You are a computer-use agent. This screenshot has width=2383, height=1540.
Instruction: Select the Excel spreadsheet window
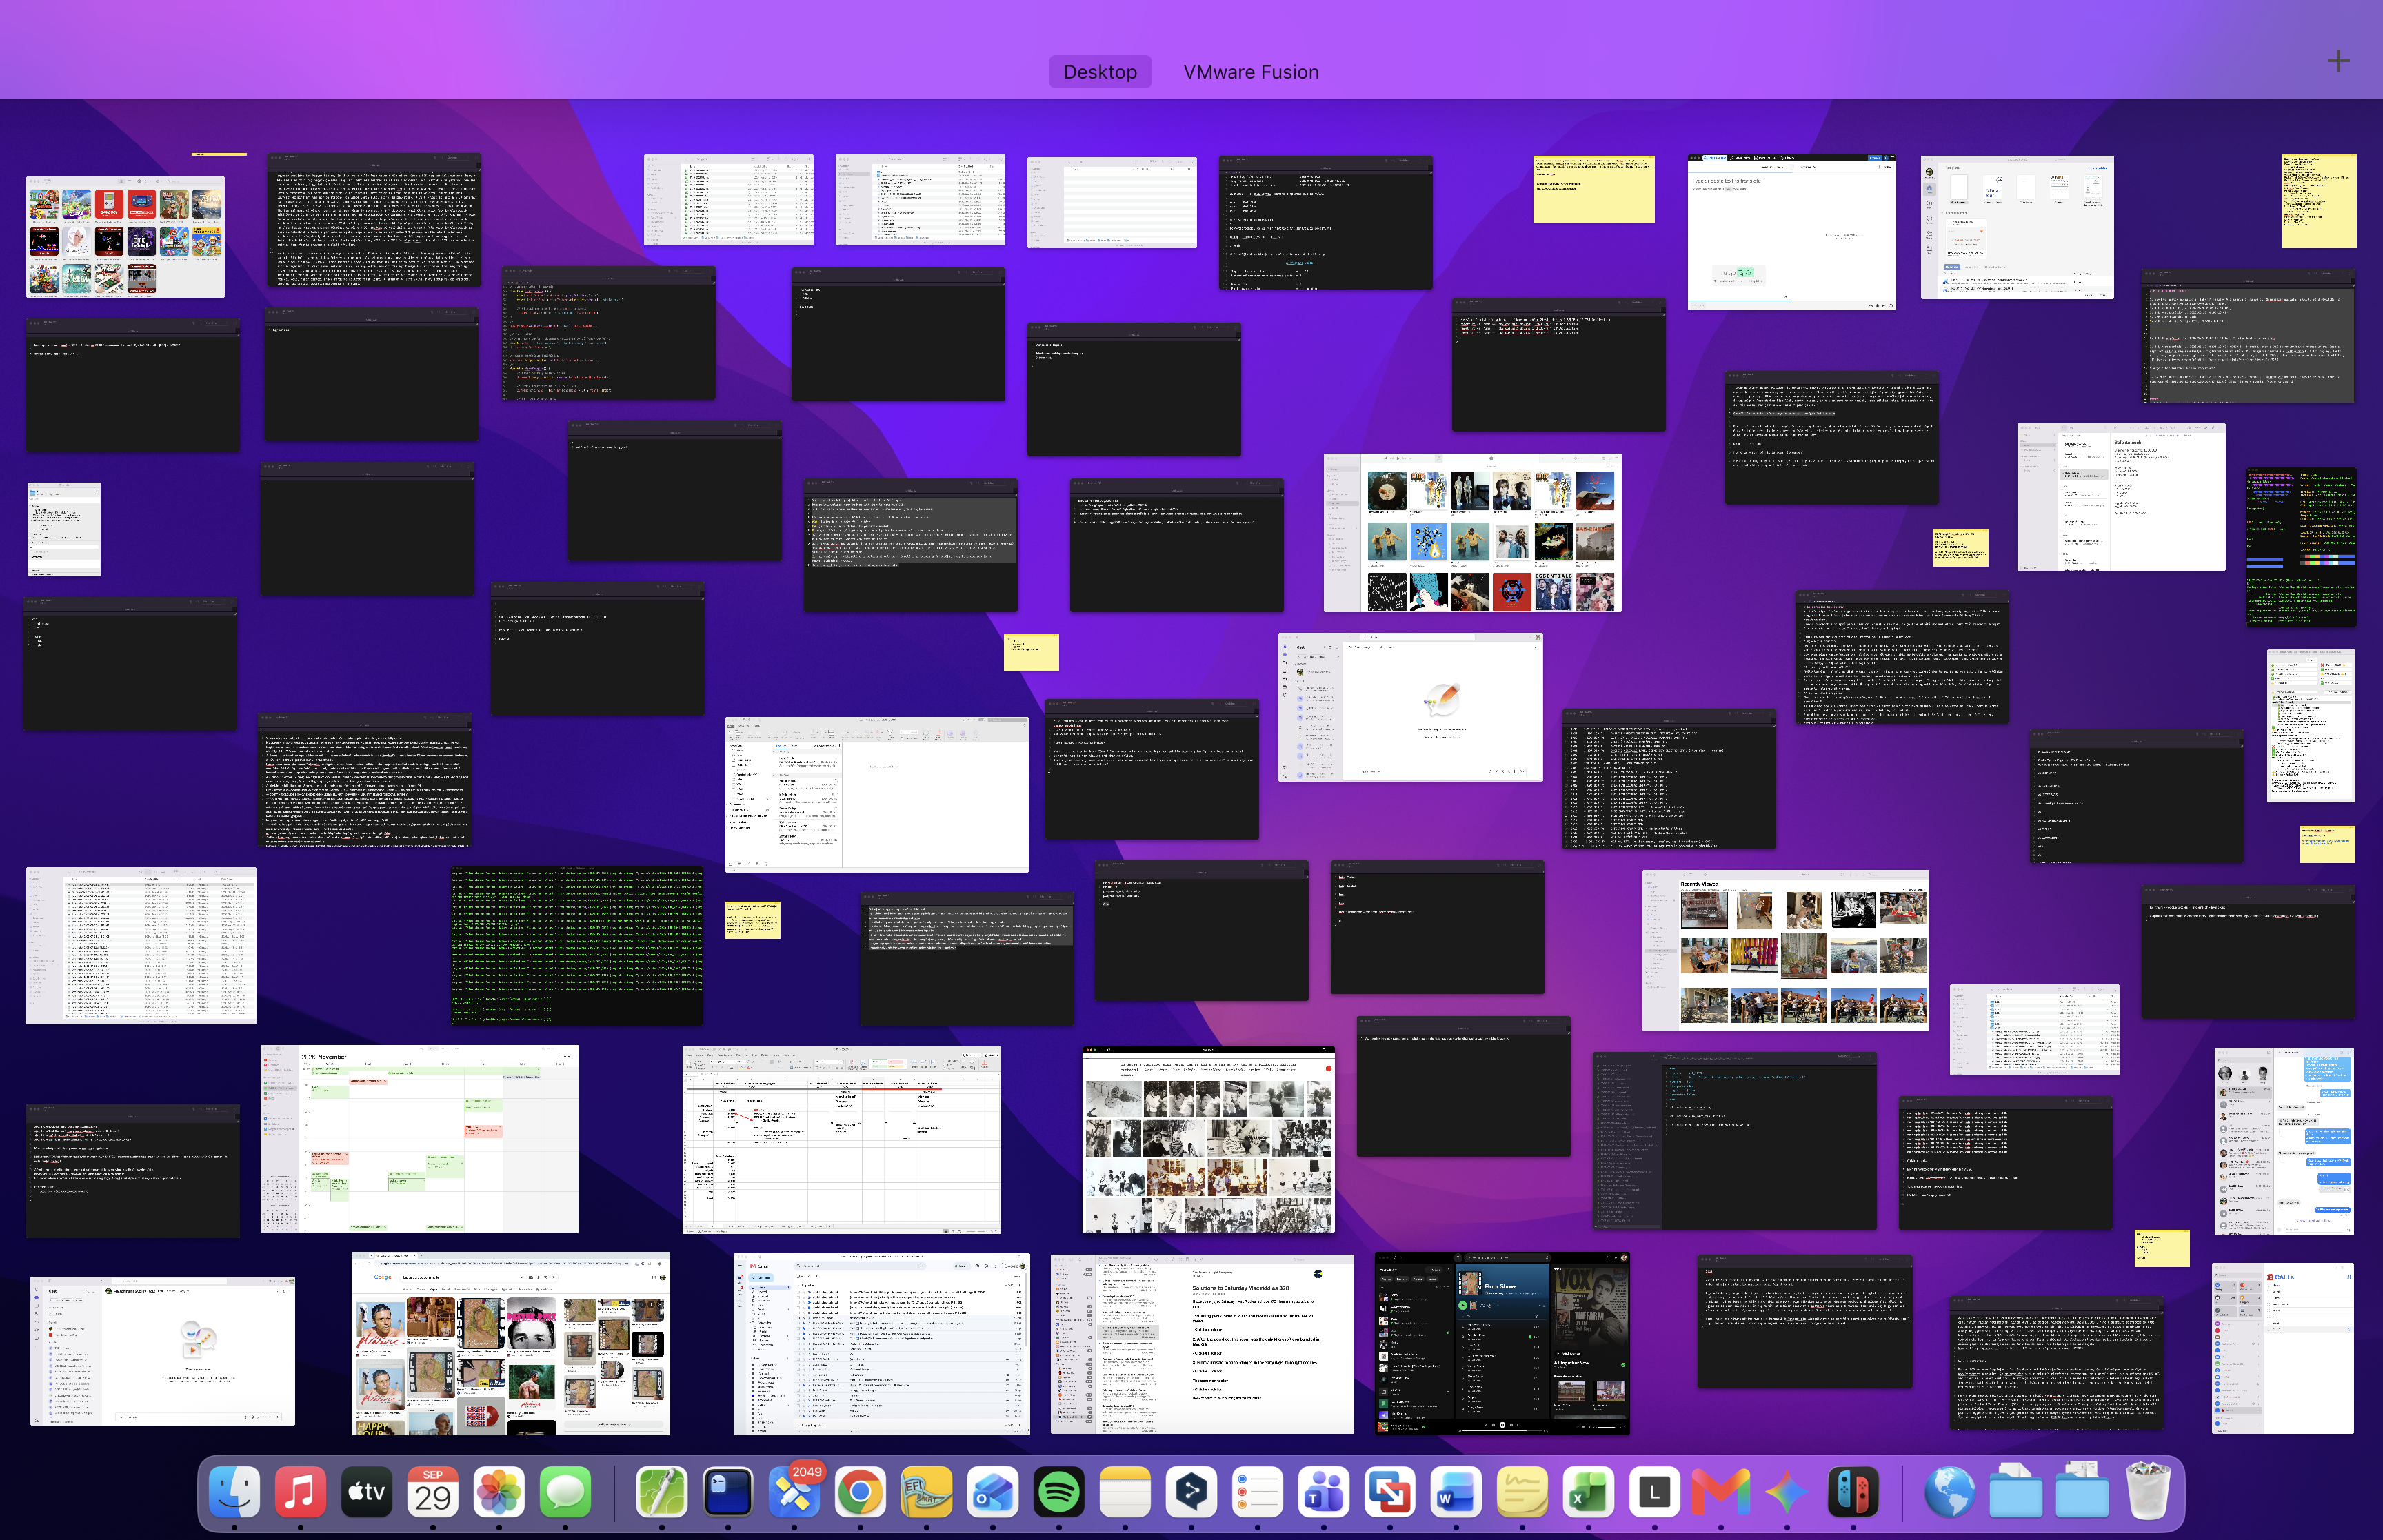841,1140
